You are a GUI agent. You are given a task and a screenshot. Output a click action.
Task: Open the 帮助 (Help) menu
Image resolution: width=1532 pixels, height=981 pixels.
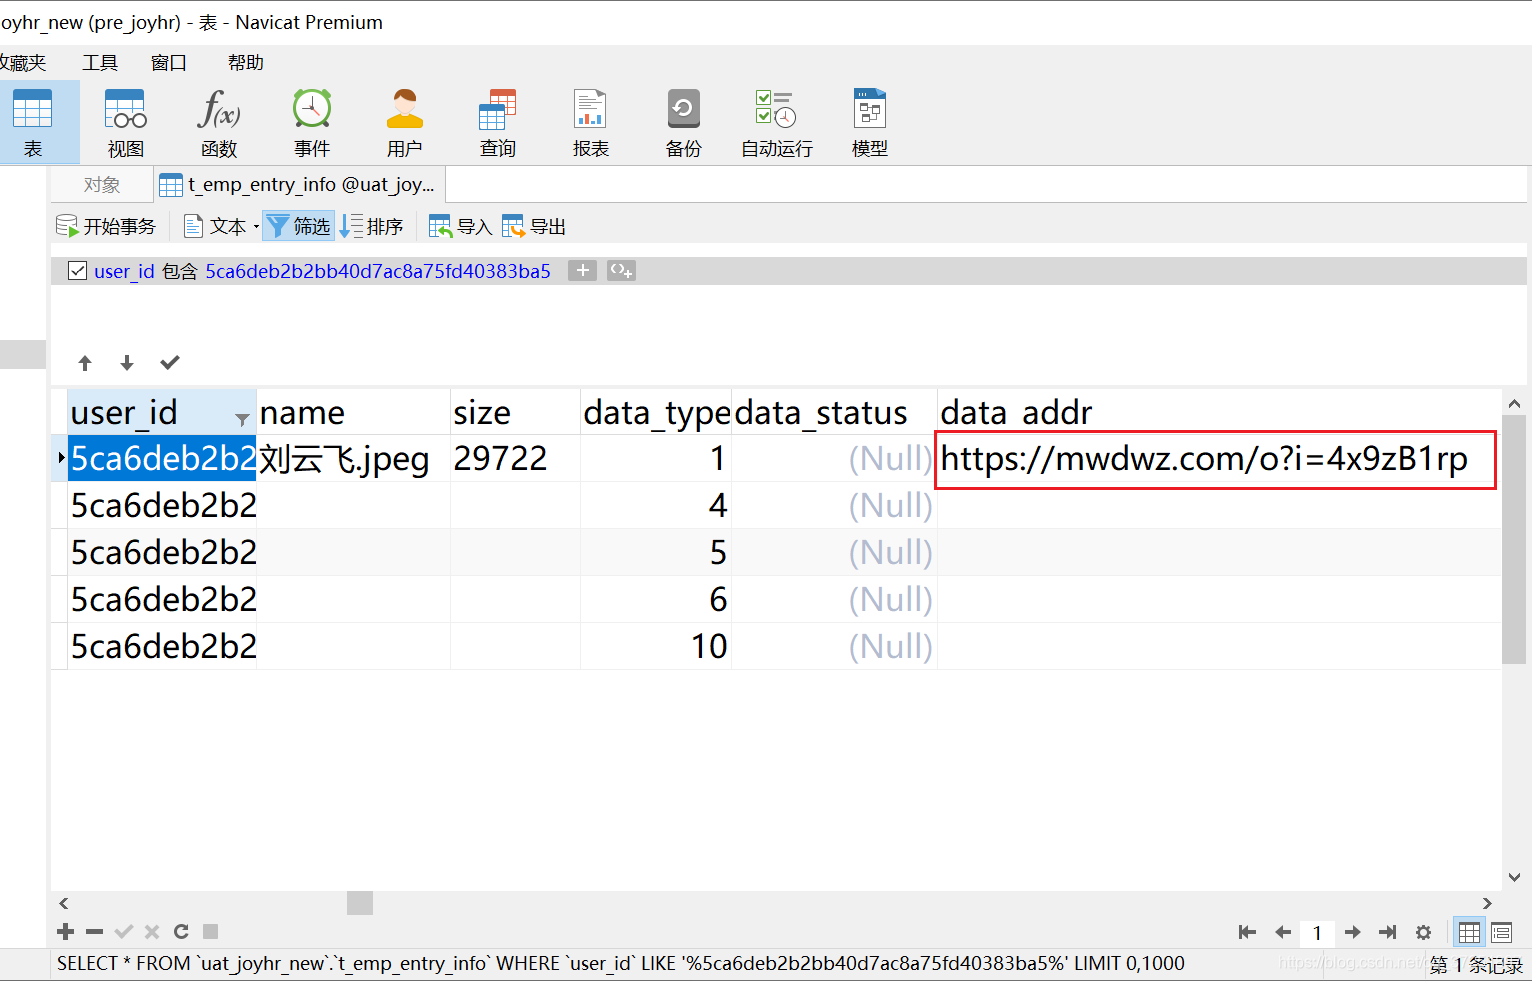(x=245, y=63)
